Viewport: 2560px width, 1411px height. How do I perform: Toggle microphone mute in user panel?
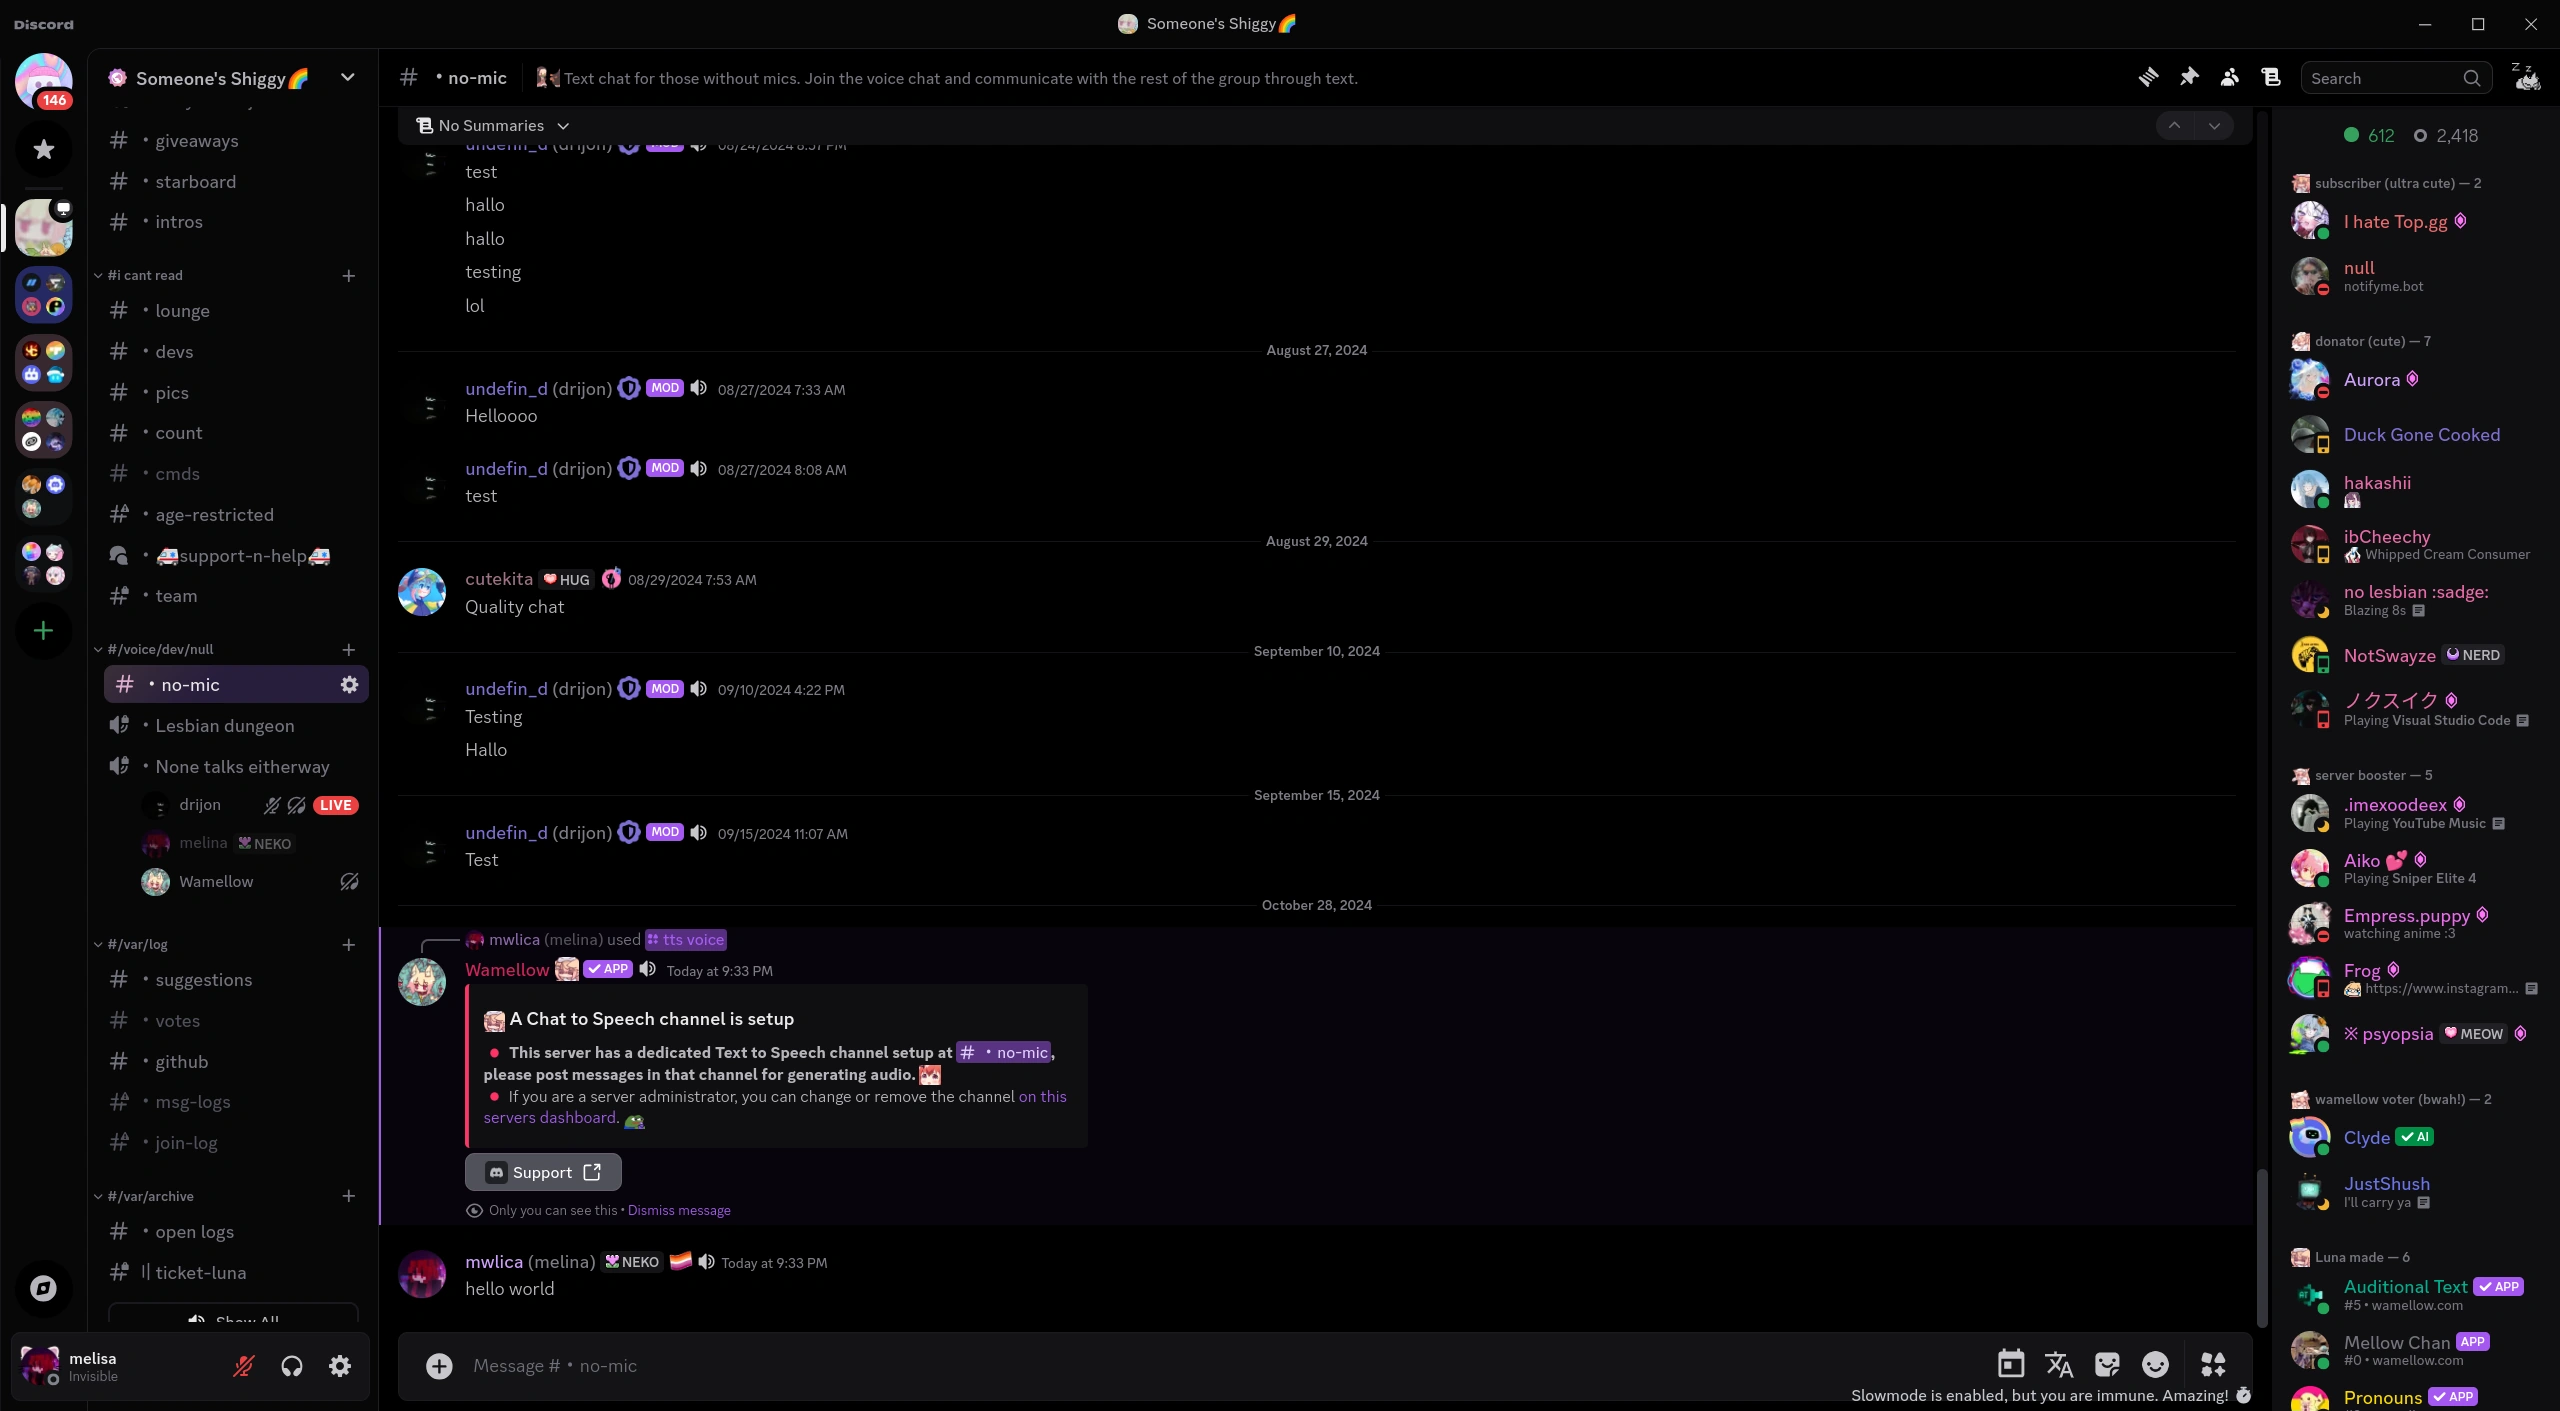243,1366
